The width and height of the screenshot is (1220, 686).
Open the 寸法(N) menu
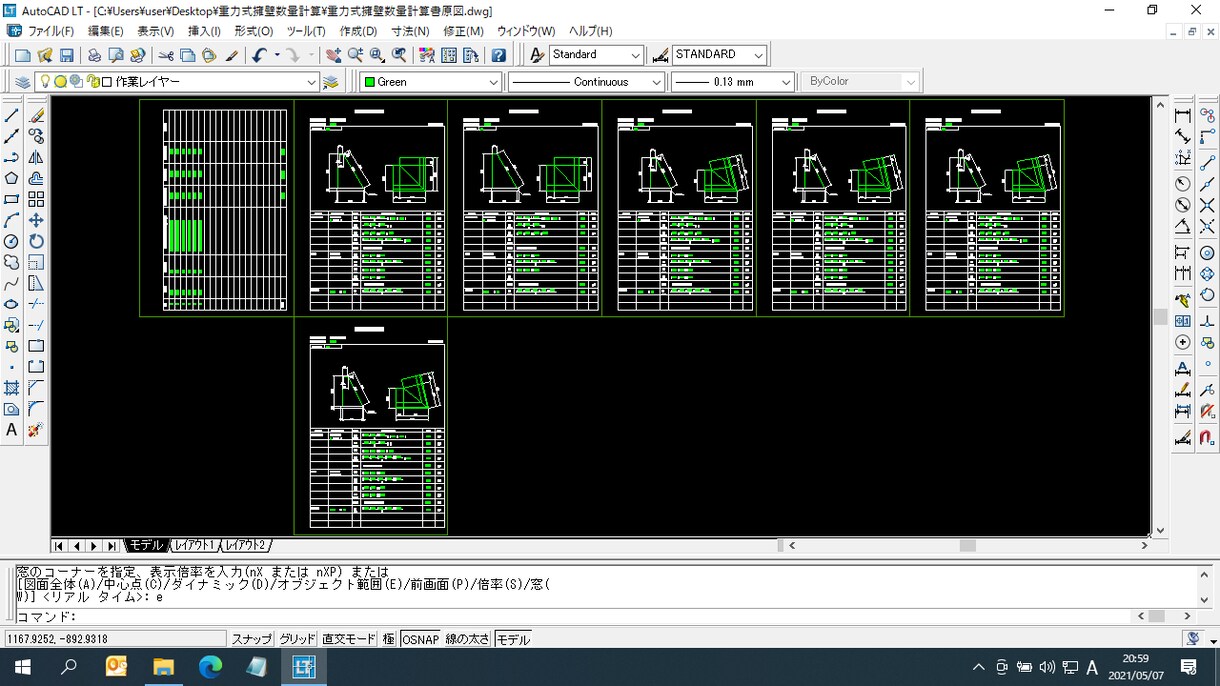coord(410,31)
